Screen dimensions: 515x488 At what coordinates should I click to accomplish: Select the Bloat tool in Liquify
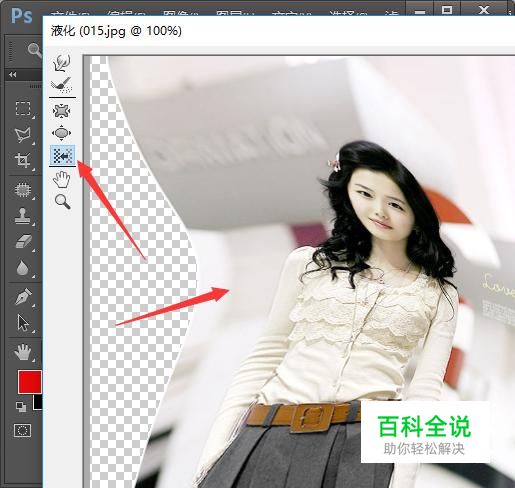[x=62, y=133]
